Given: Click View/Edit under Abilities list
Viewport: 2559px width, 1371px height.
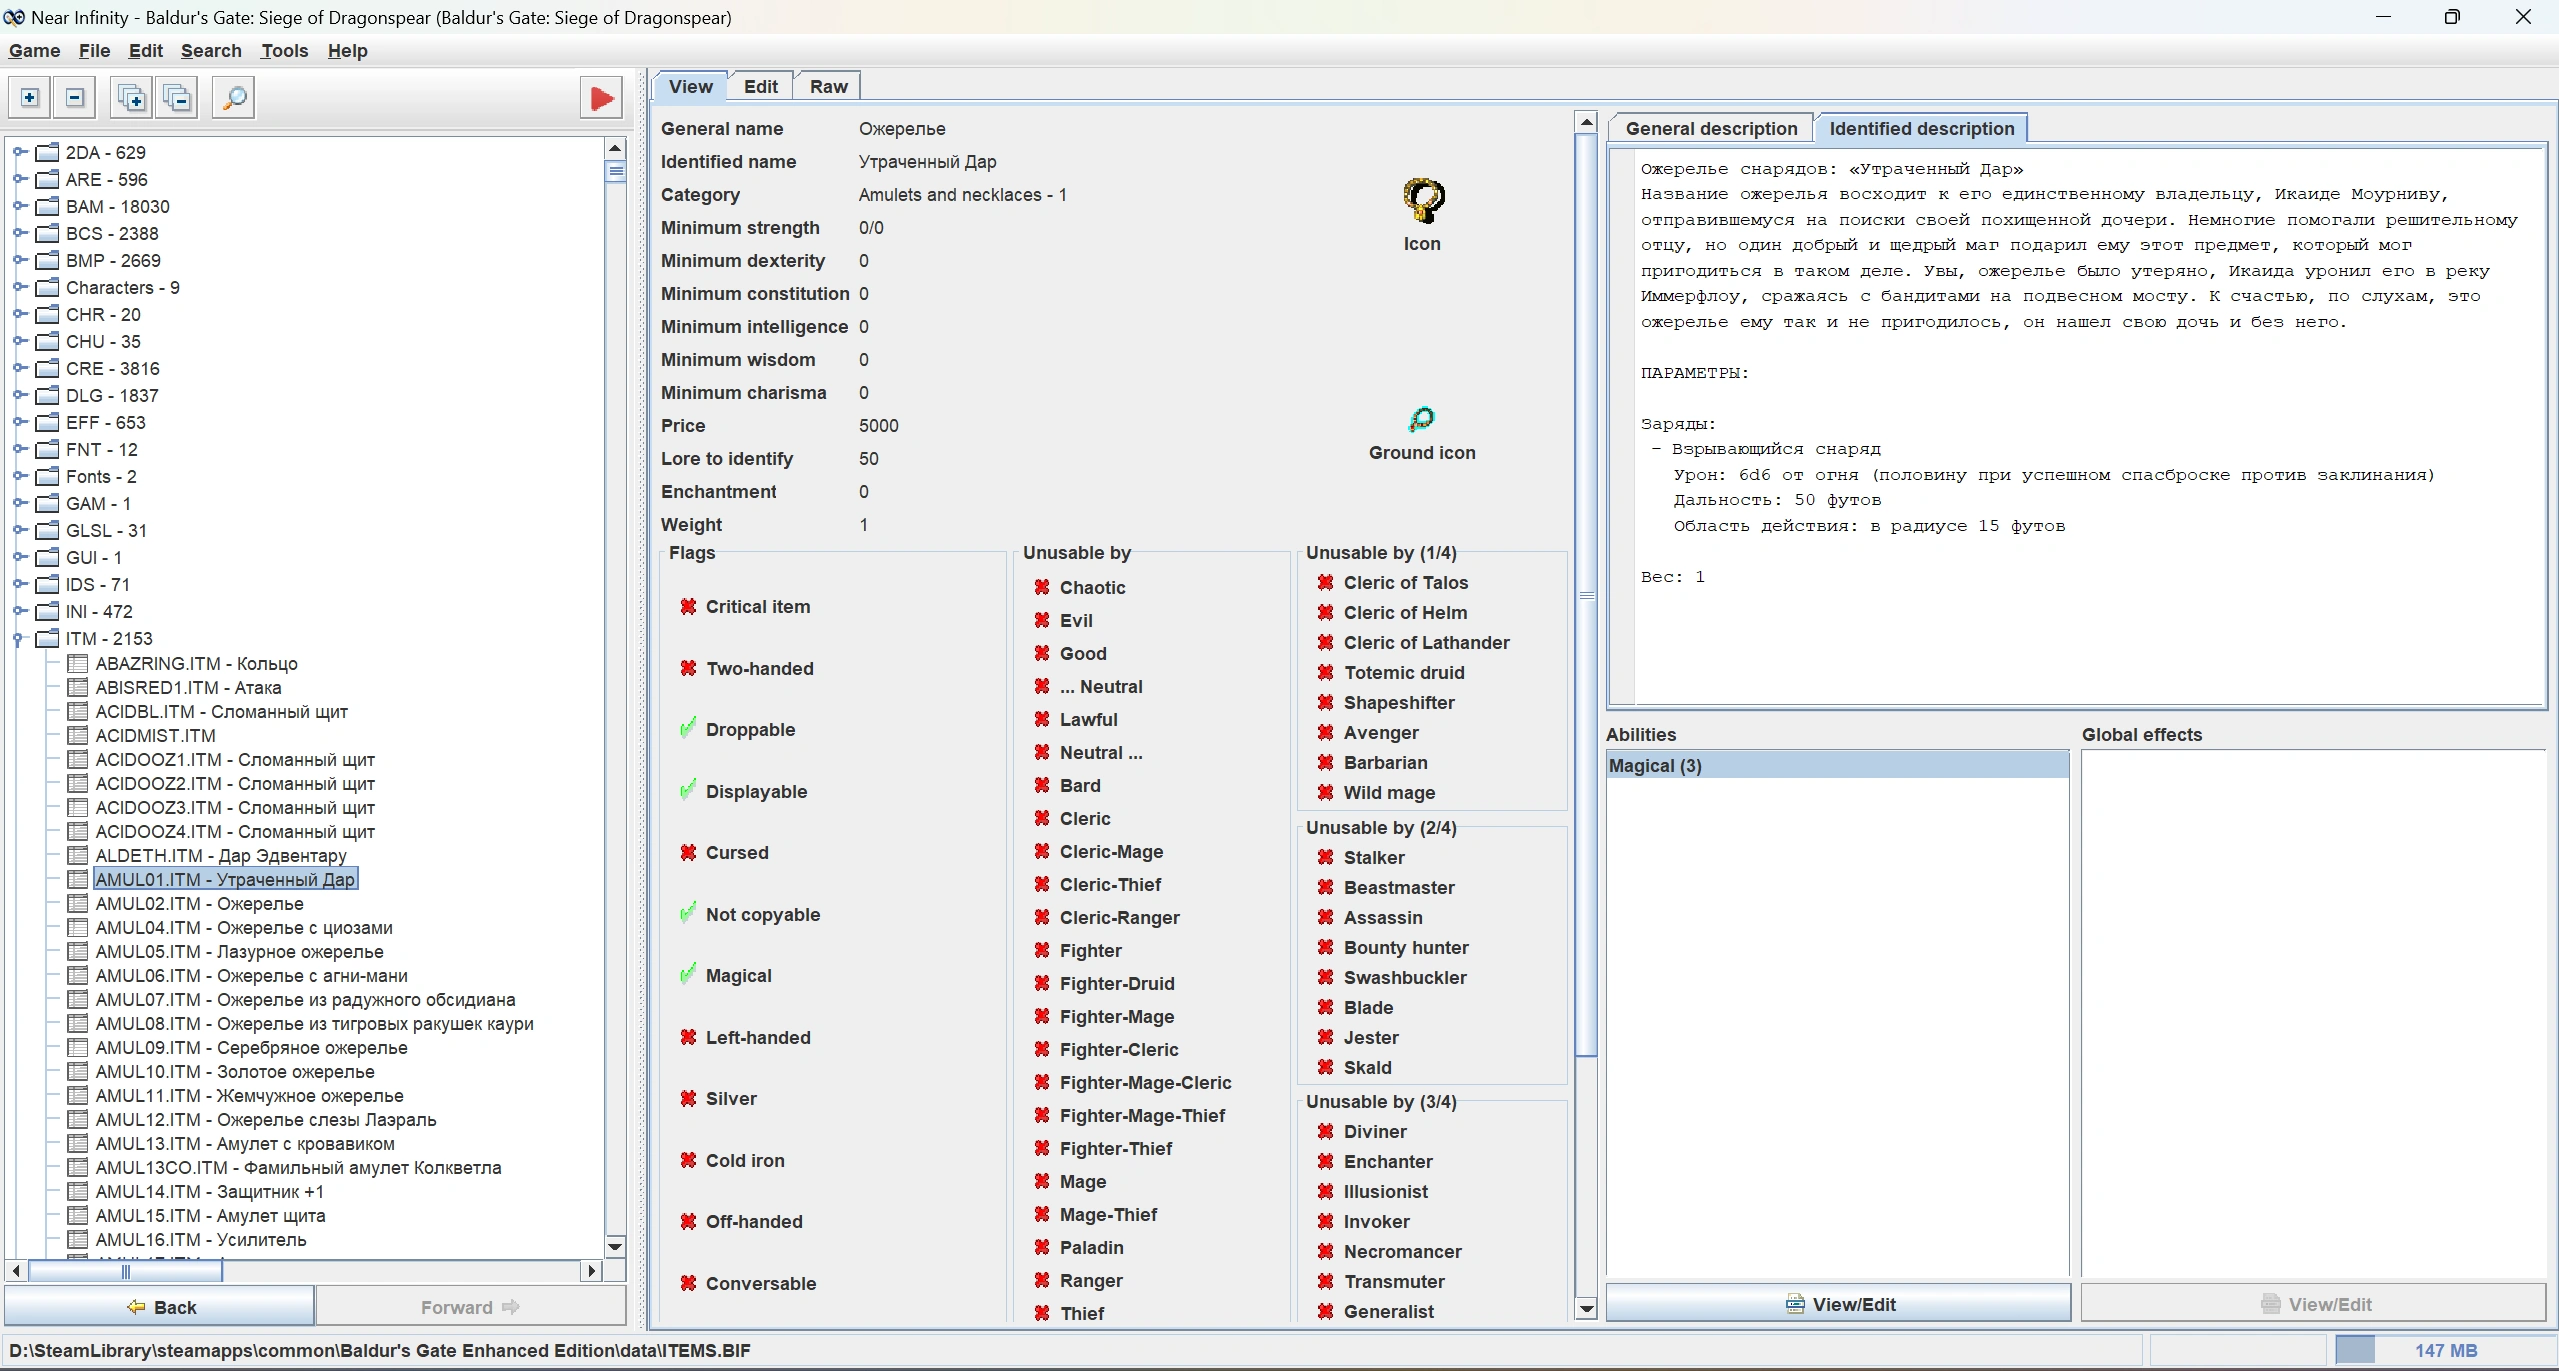Looking at the screenshot, I should tap(1838, 1304).
